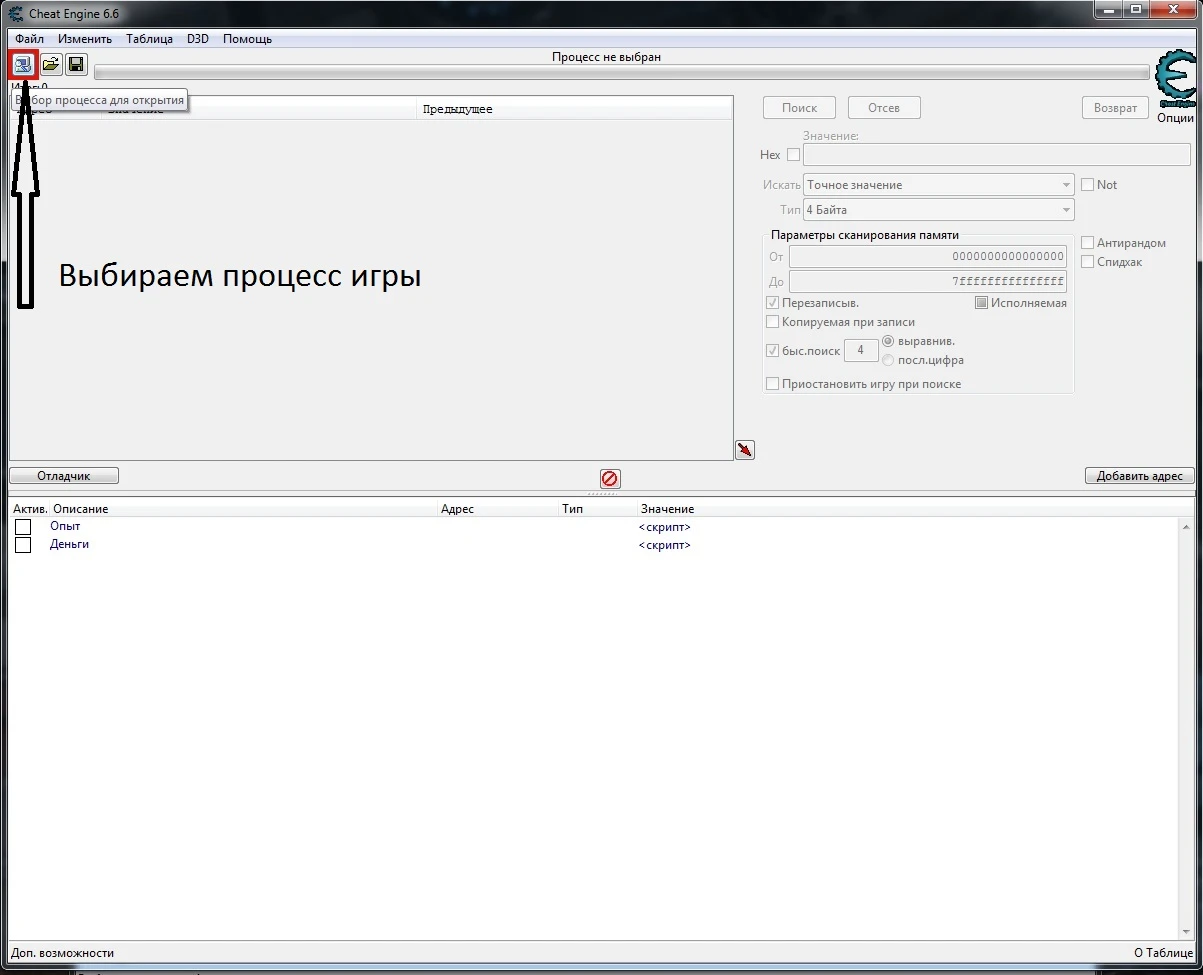Click the save cheat table icon
Viewport: 1203px width, 975px height.
(75, 64)
